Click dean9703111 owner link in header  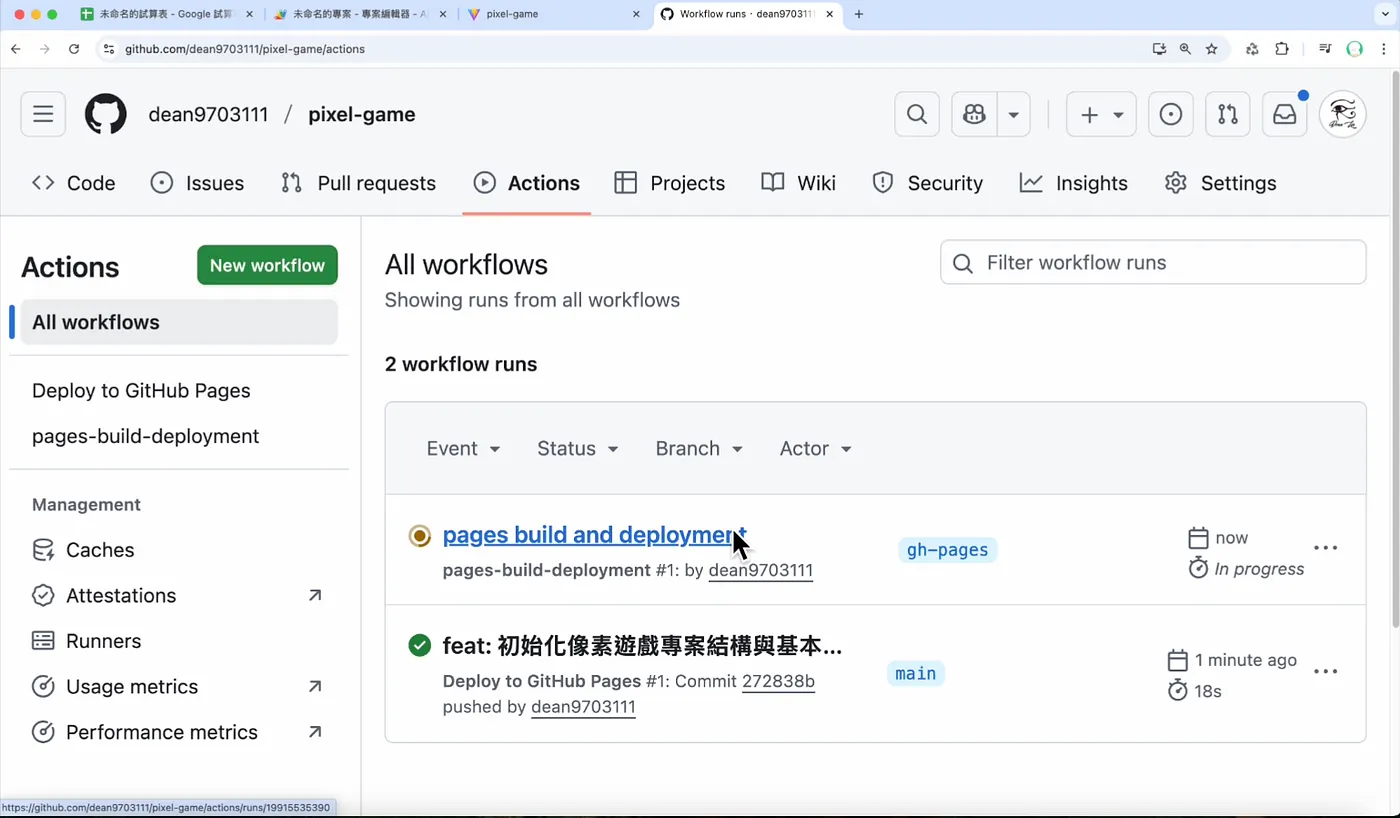(208, 114)
